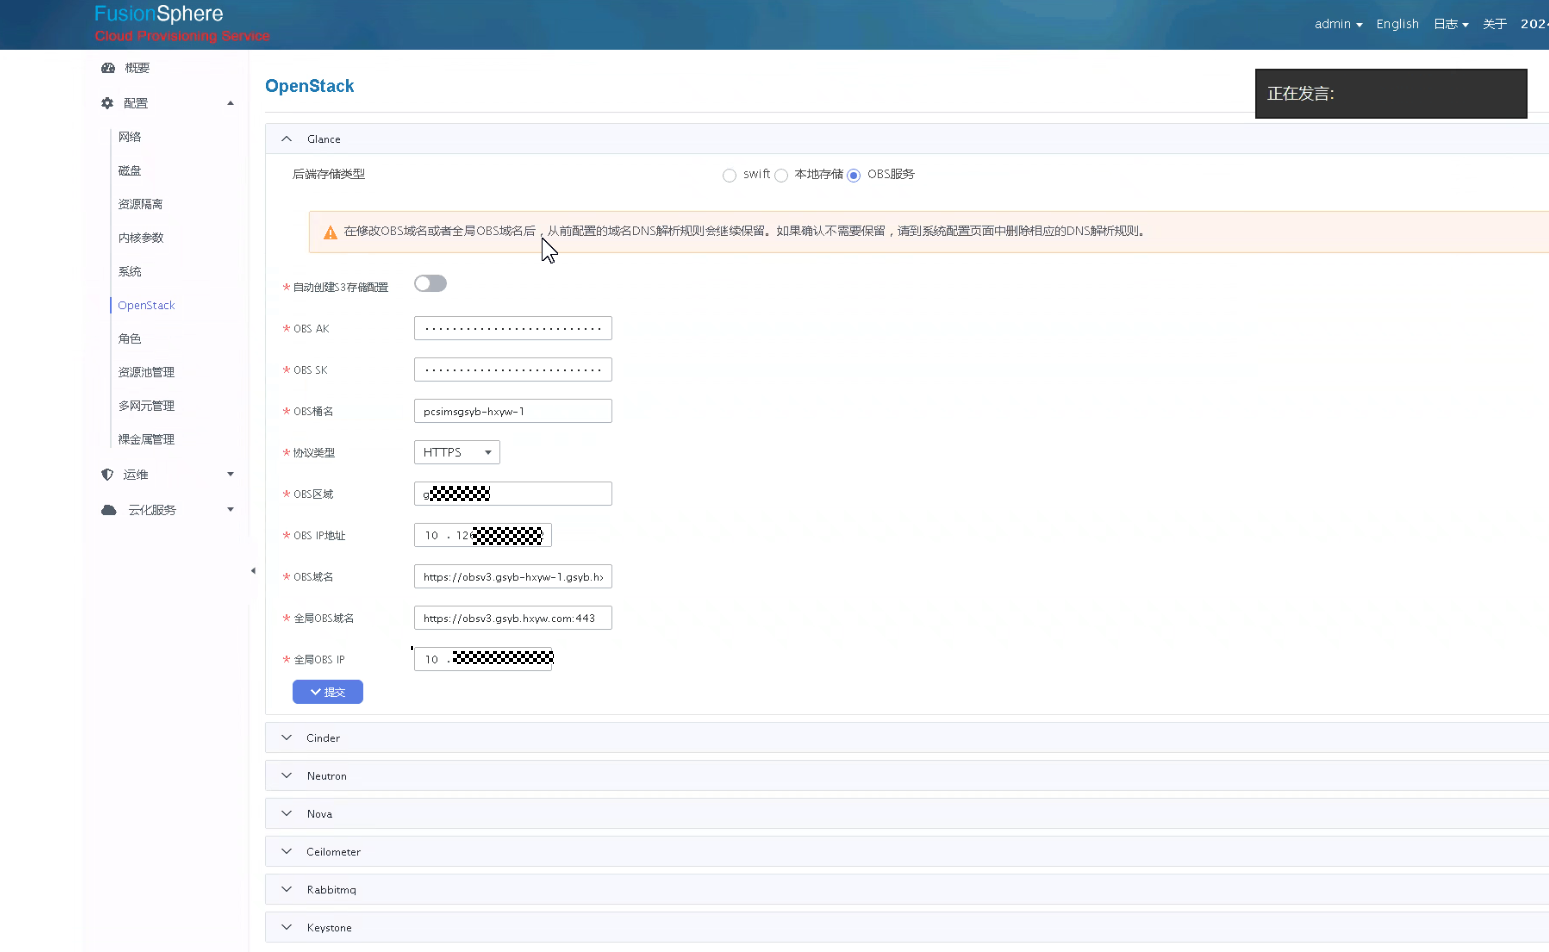The image size is (1549, 952).
Task: Click the gear icon beside 配置
Action: (107, 103)
